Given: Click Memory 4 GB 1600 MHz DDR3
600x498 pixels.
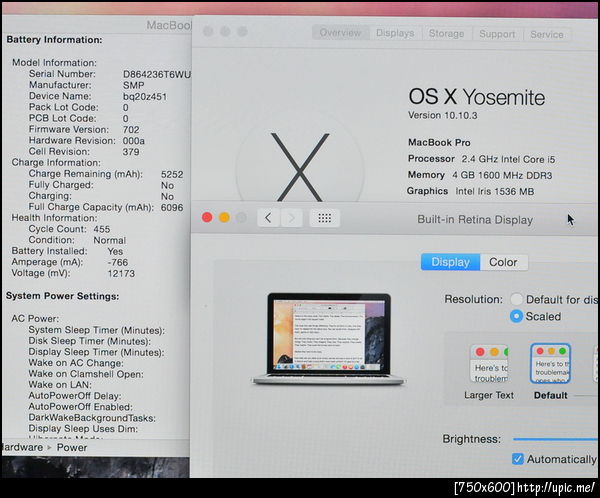Looking at the screenshot, I should pos(480,175).
